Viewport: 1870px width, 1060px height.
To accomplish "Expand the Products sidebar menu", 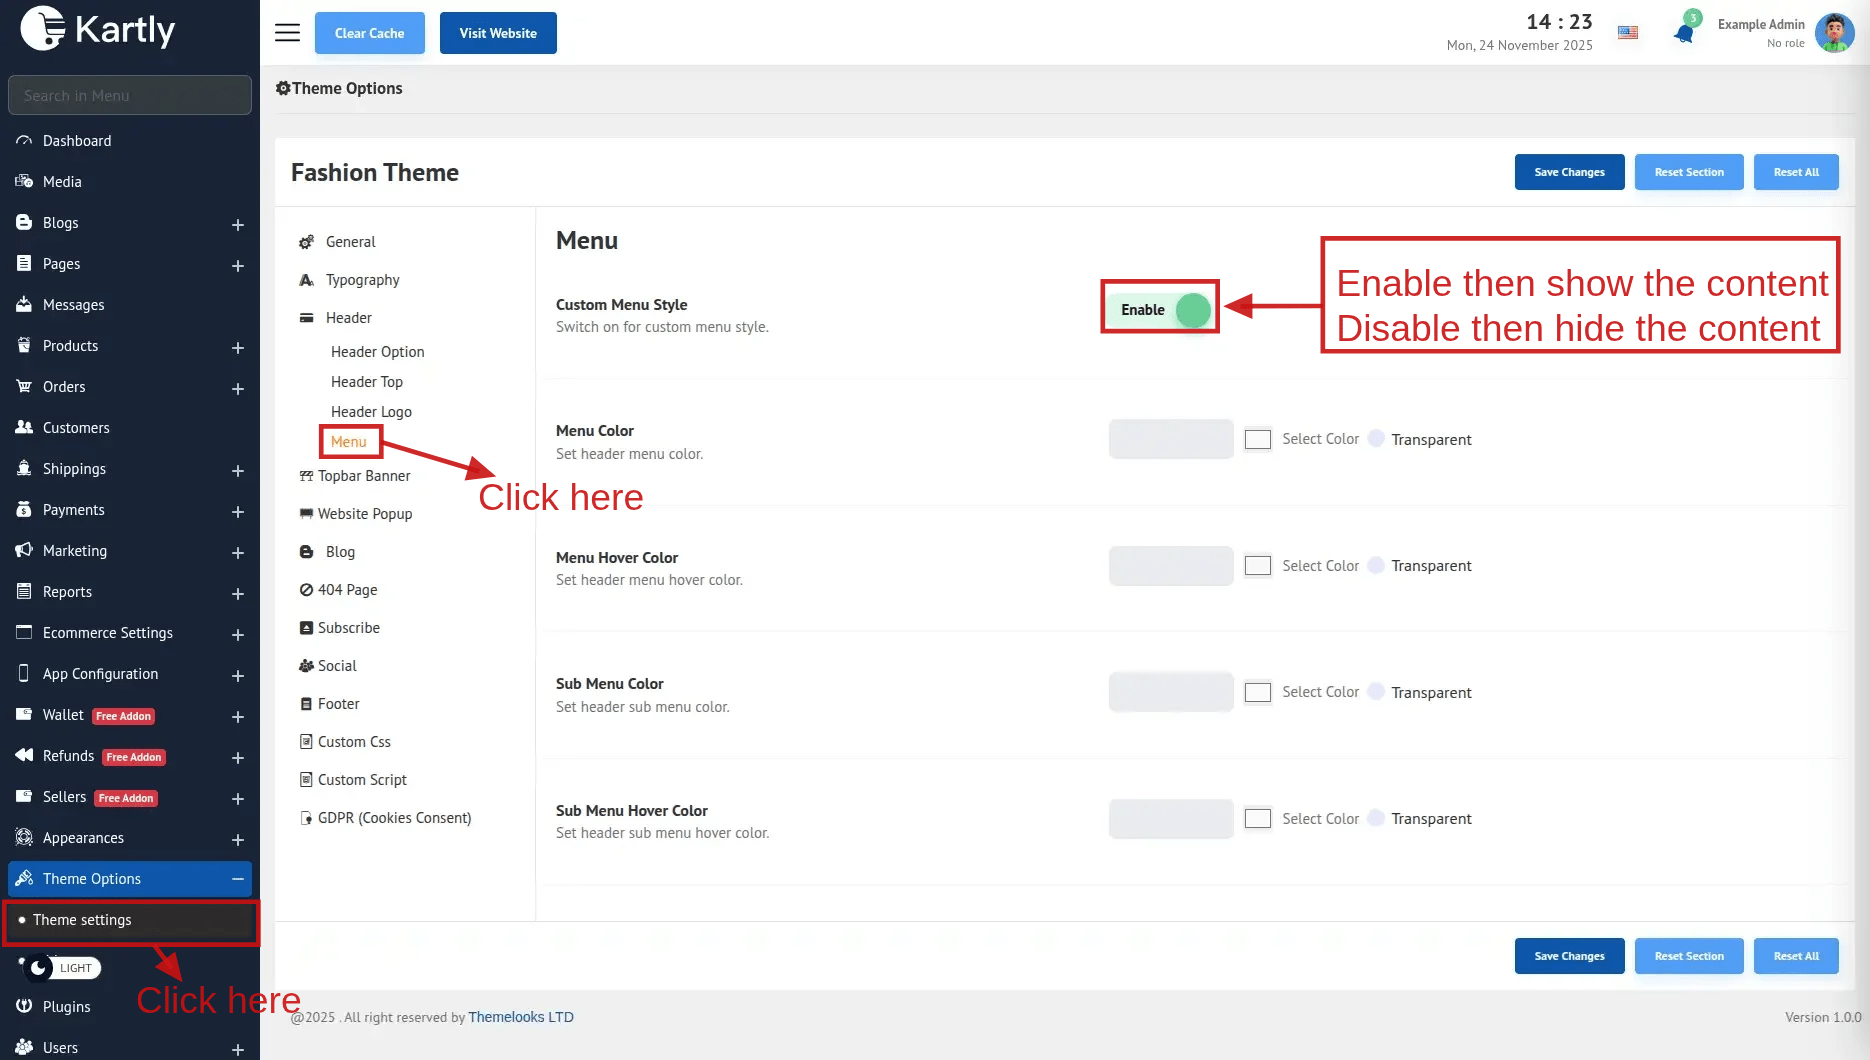I will pyautogui.click(x=238, y=347).
